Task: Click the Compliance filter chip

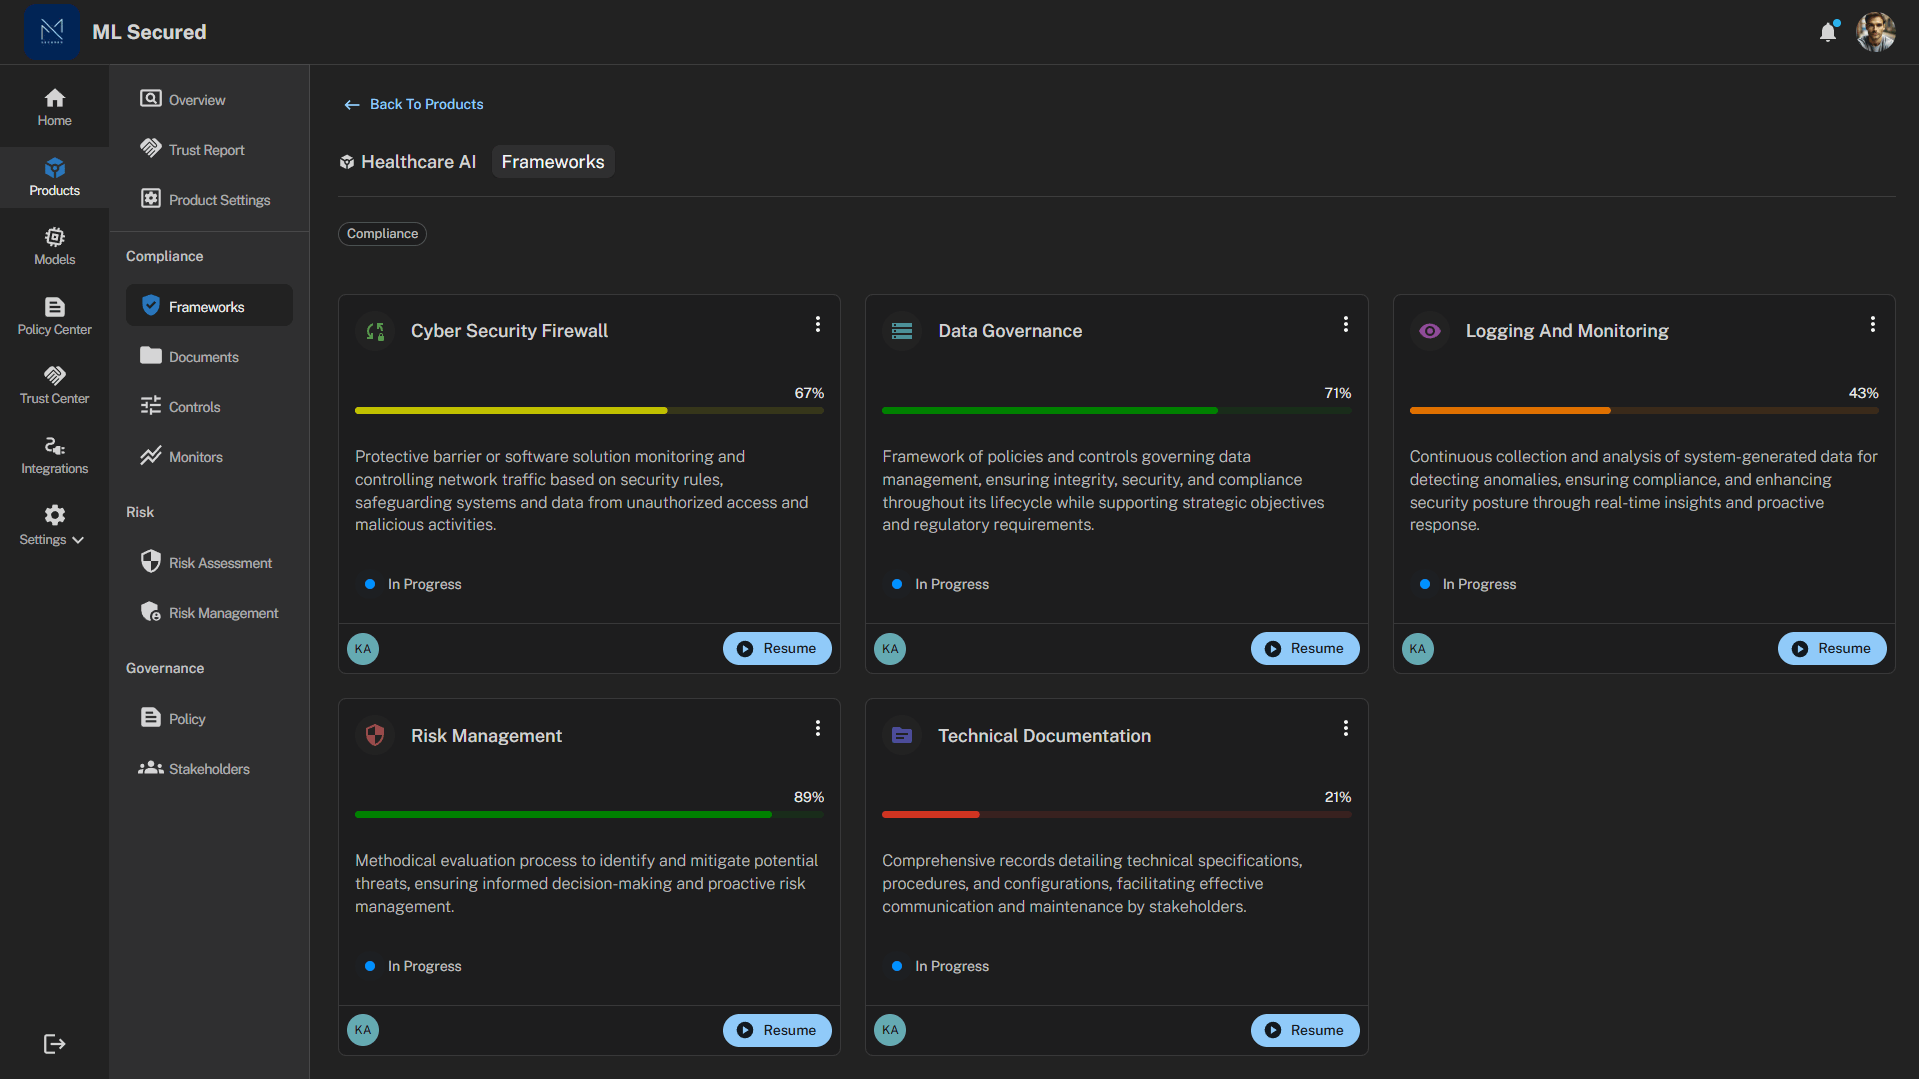Action: (382, 234)
